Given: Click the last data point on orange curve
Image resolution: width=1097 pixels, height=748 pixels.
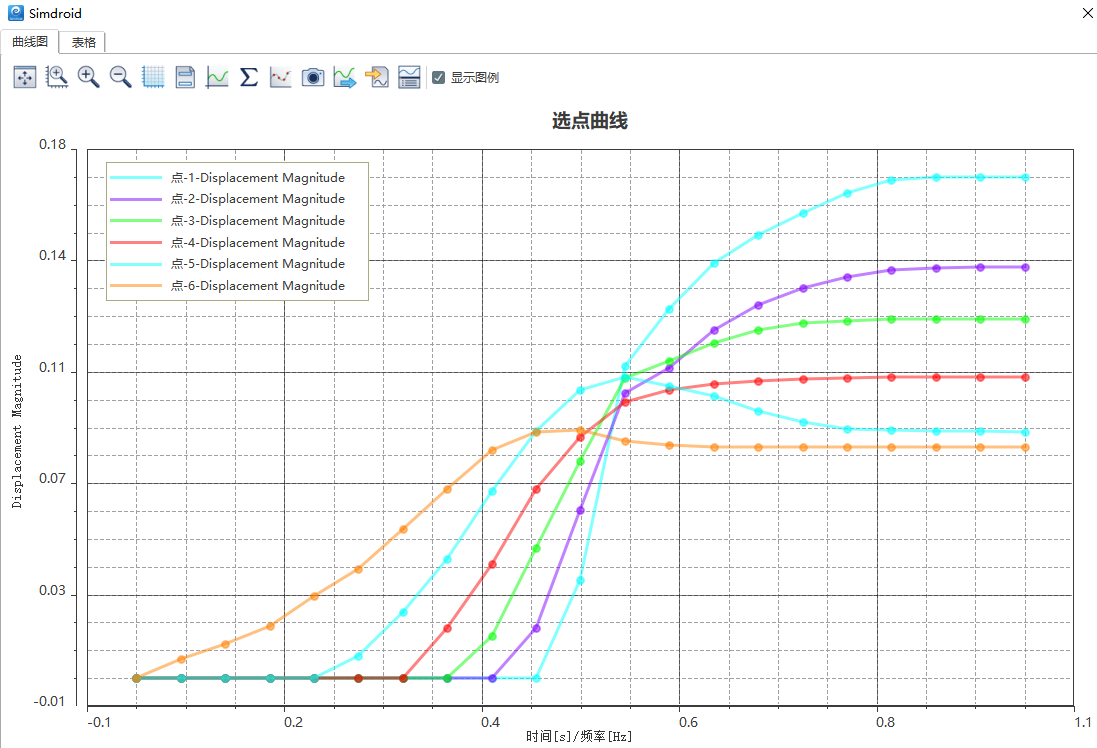Looking at the screenshot, I should [x=1025, y=447].
